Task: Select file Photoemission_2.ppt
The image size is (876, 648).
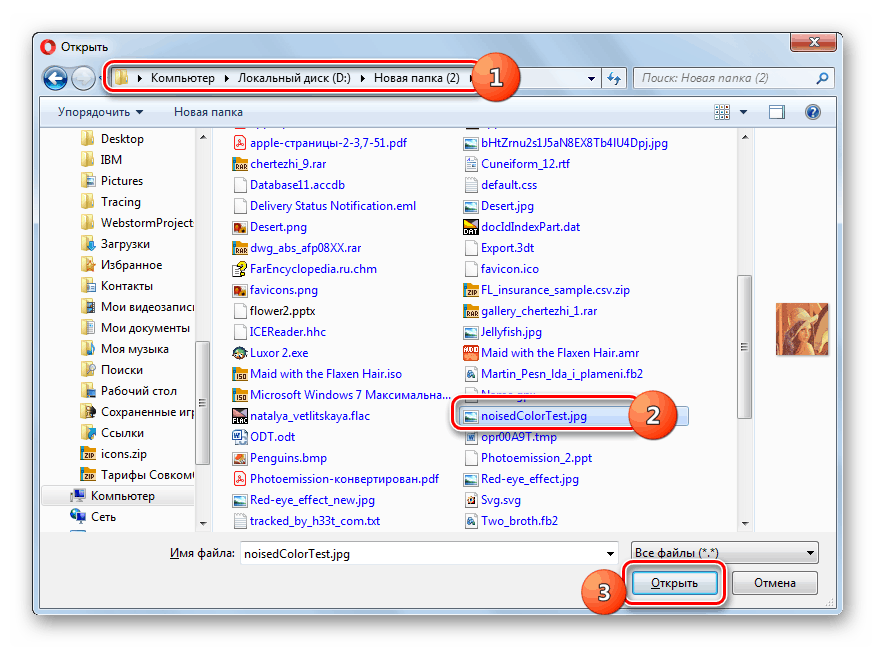Action: click(x=536, y=458)
